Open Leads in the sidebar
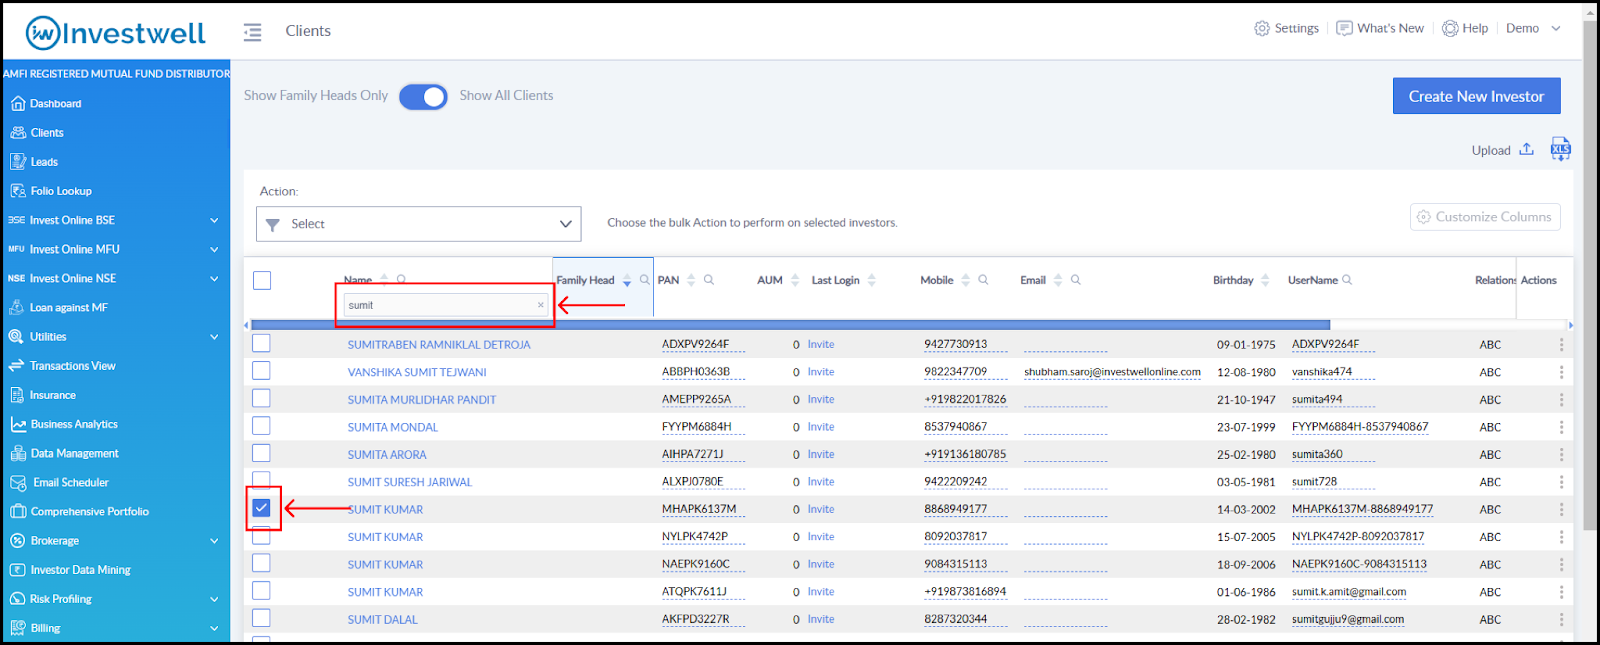 pyautogui.click(x=35, y=161)
